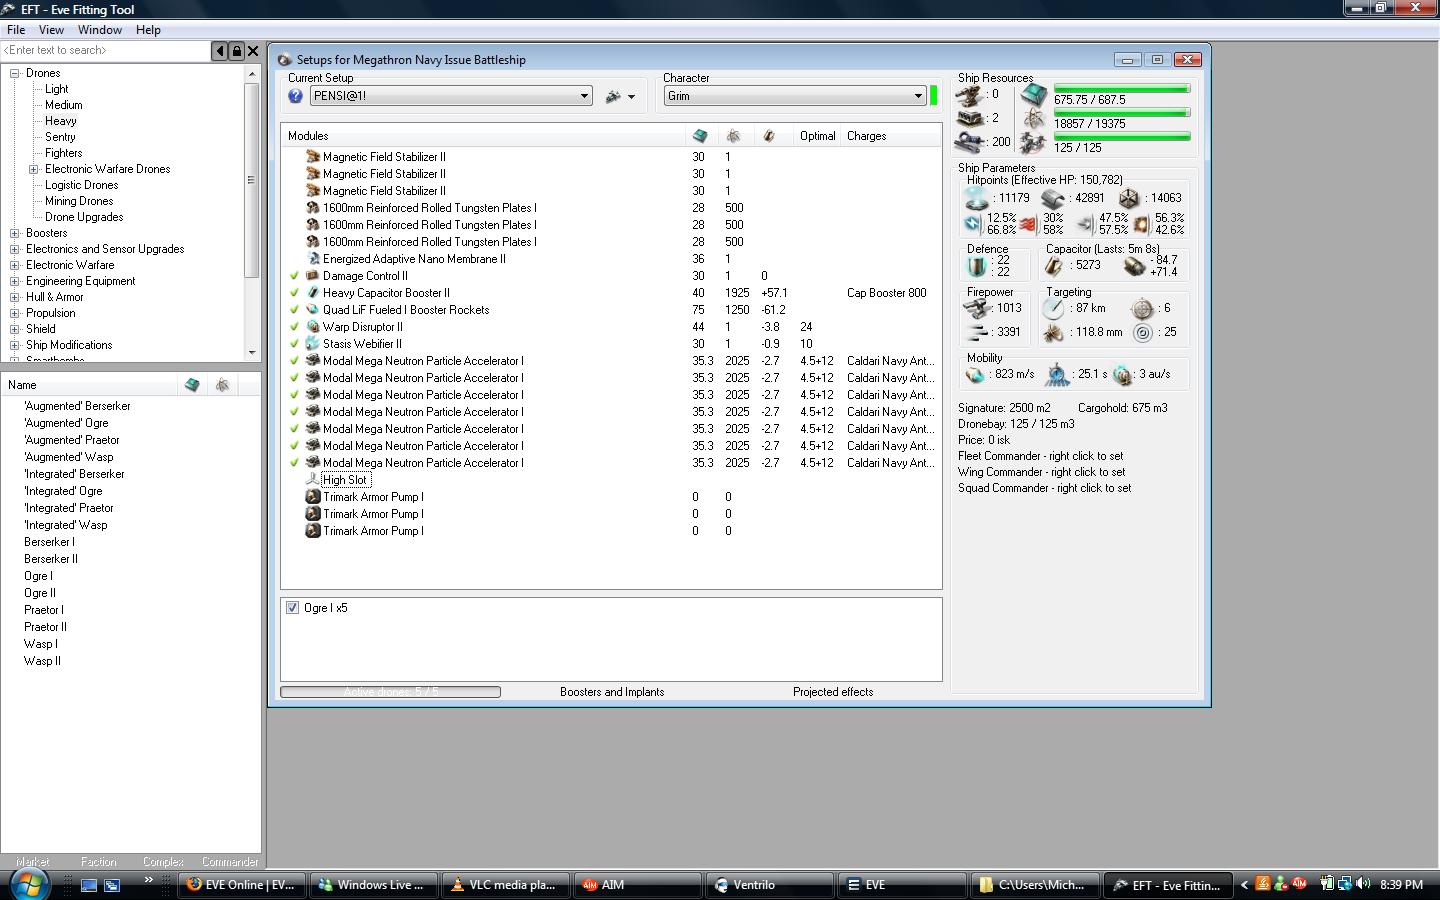Open the File menu
The width and height of the screenshot is (1440, 900).
[16, 30]
